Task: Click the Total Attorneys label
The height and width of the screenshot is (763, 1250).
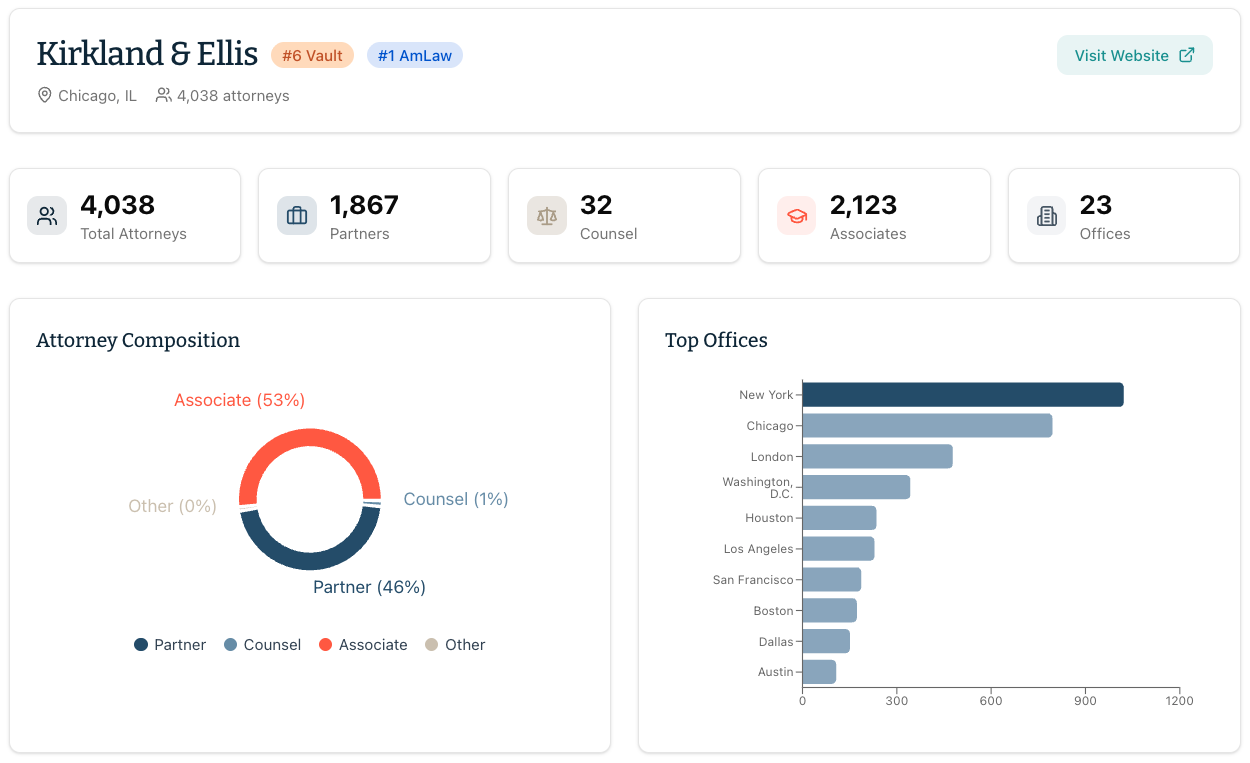Action: coord(133,234)
